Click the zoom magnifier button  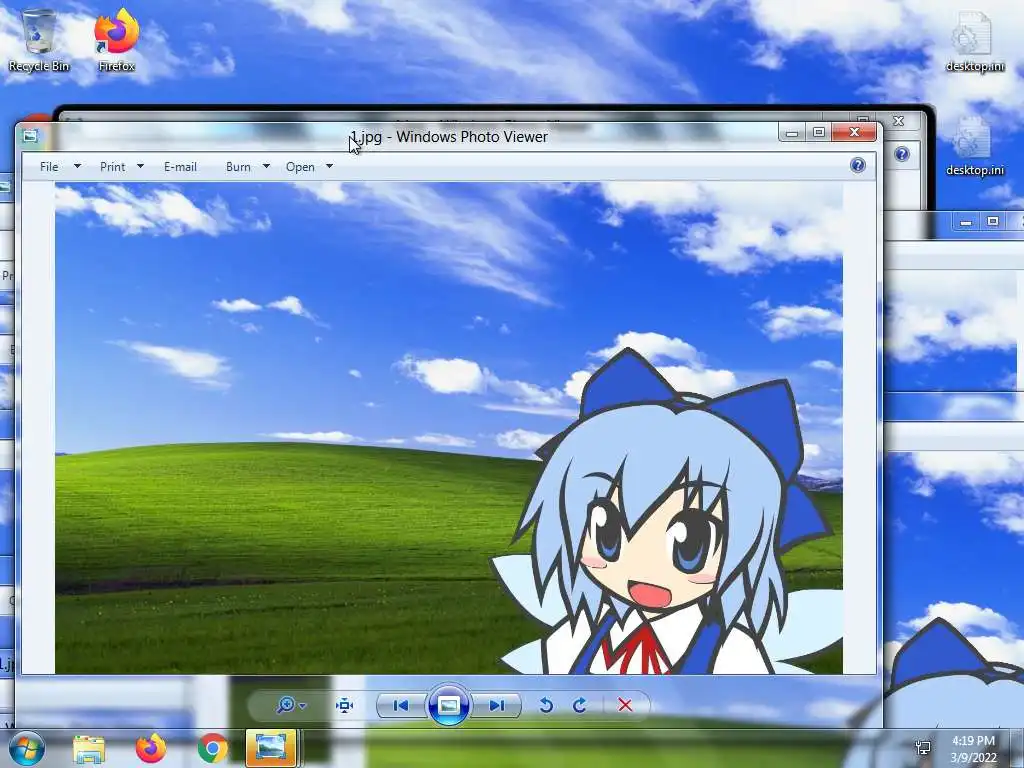point(285,705)
